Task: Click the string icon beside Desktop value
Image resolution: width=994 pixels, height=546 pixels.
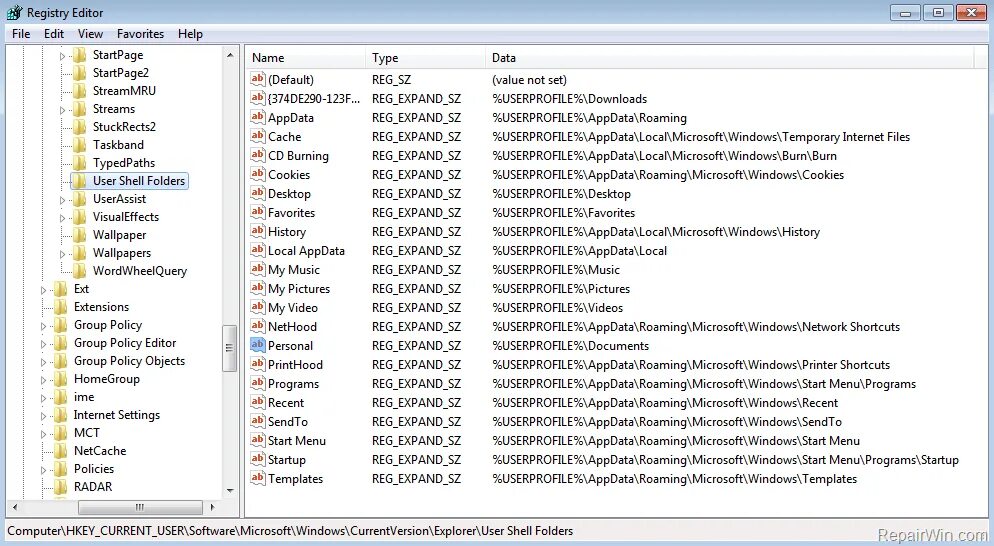Action: tap(257, 193)
